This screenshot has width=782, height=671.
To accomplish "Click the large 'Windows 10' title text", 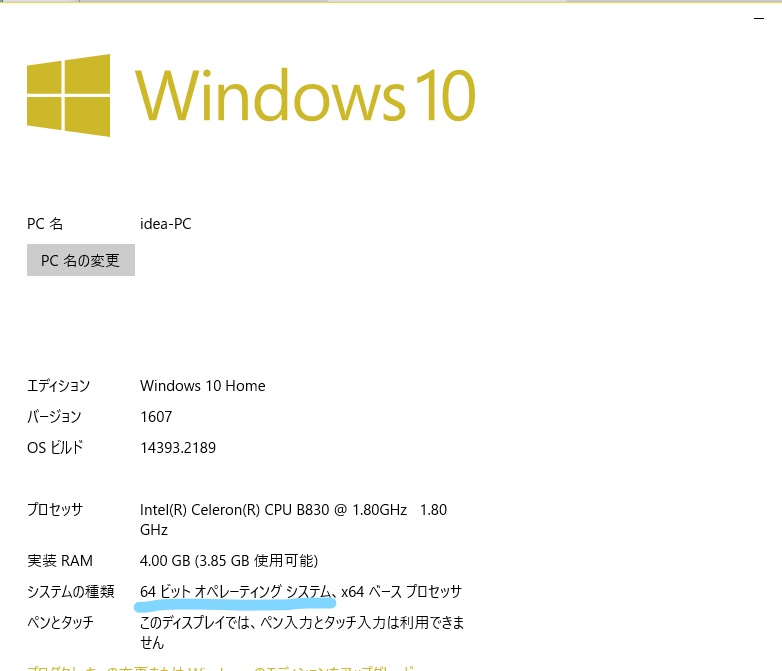I will tap(305, 95).
